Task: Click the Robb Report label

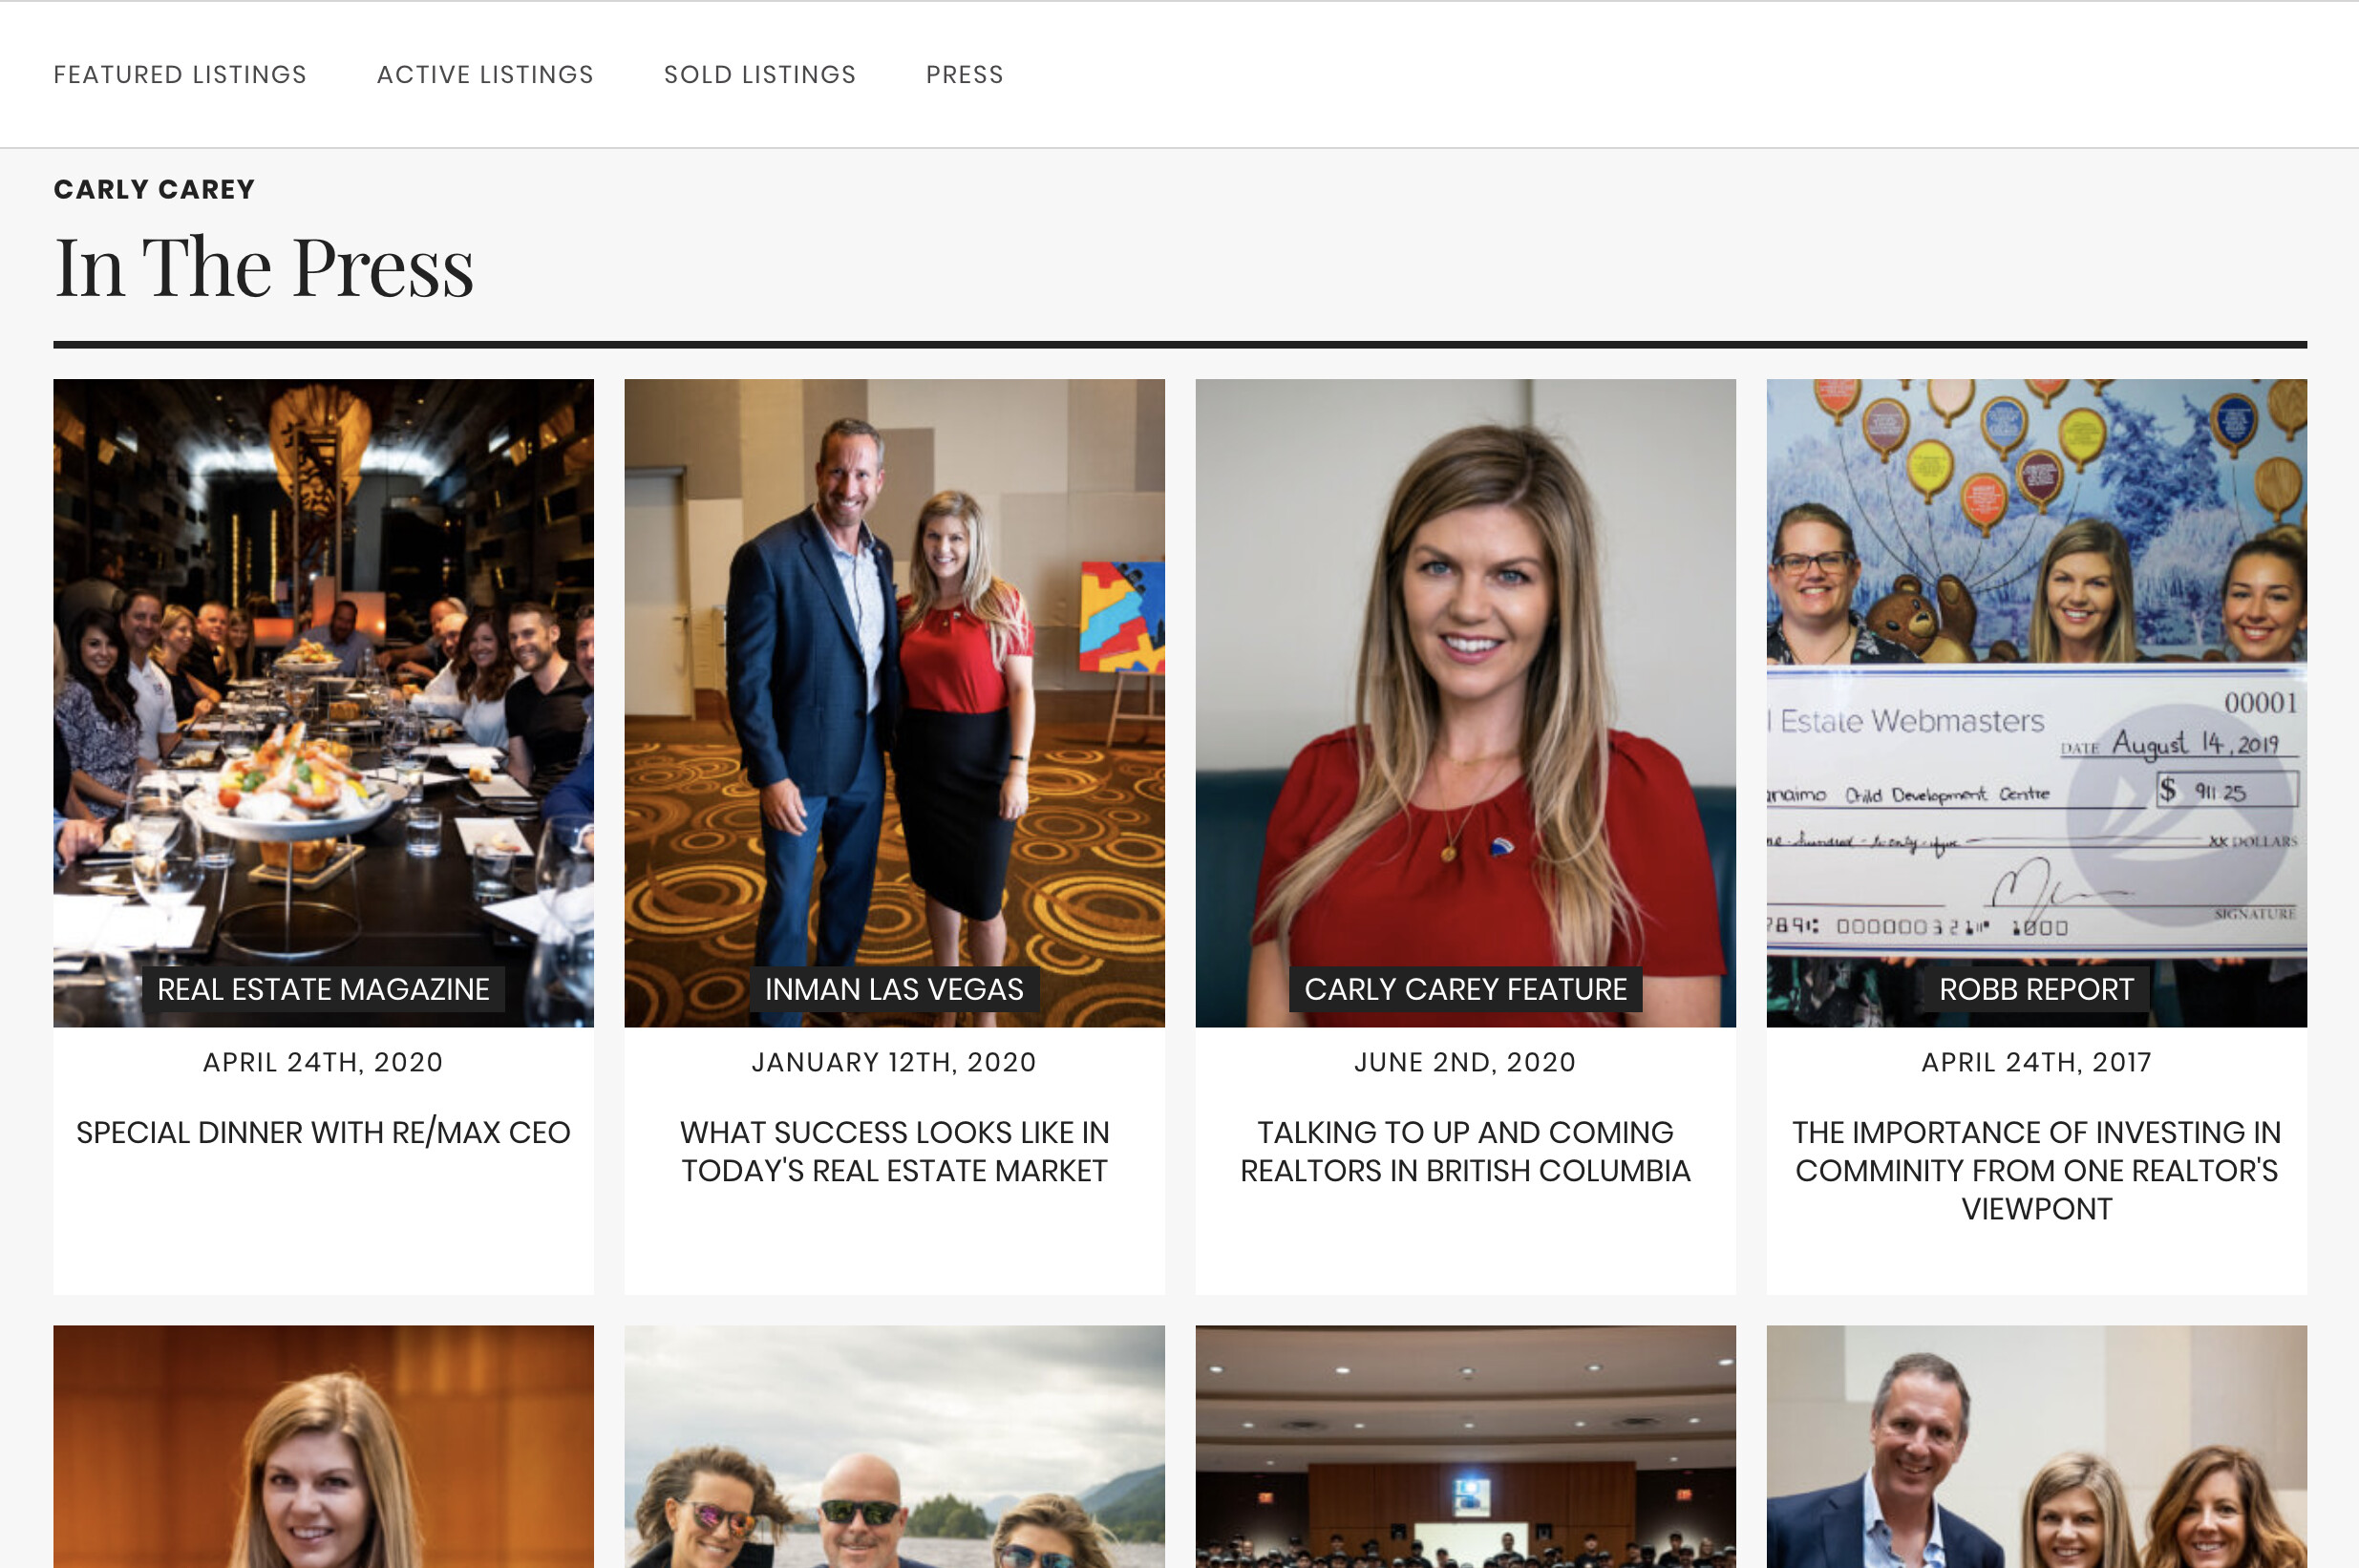Action: point(2036,989)
